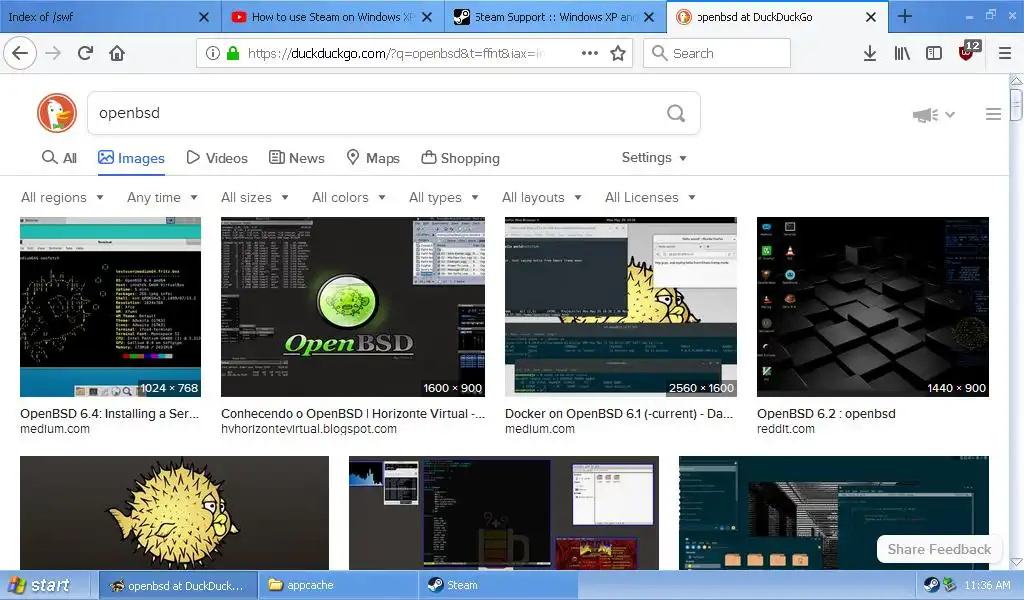This screenshot has height=600, width=1024.
Task: Toggle the sidebar panel icon
Action: [x=934, y=53]
